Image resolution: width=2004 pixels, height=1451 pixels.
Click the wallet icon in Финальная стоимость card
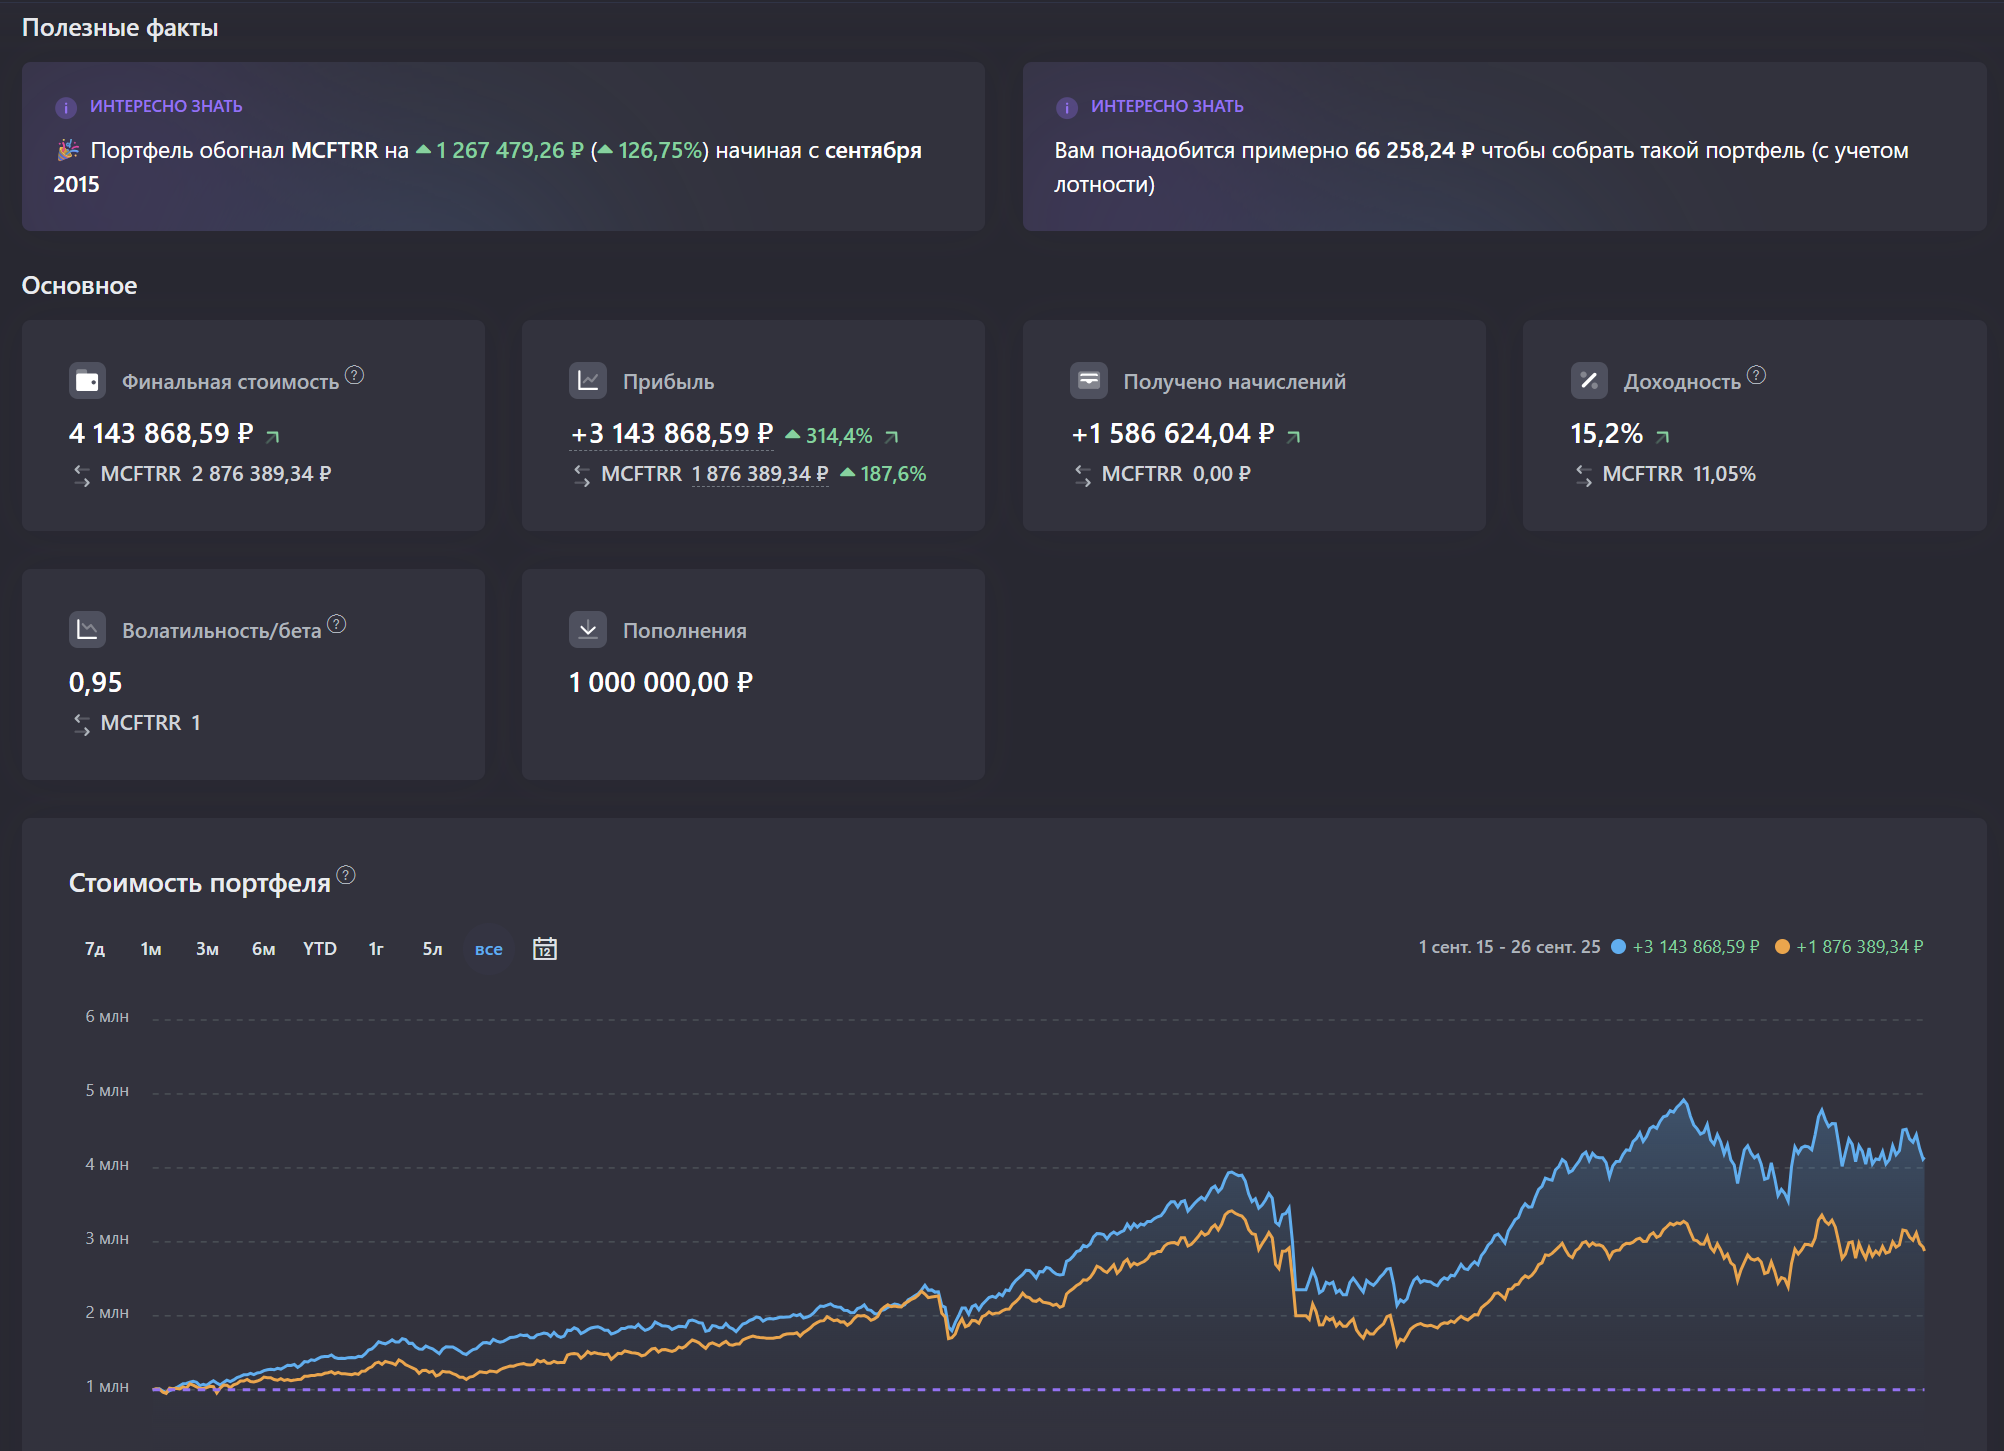[87, 381]
